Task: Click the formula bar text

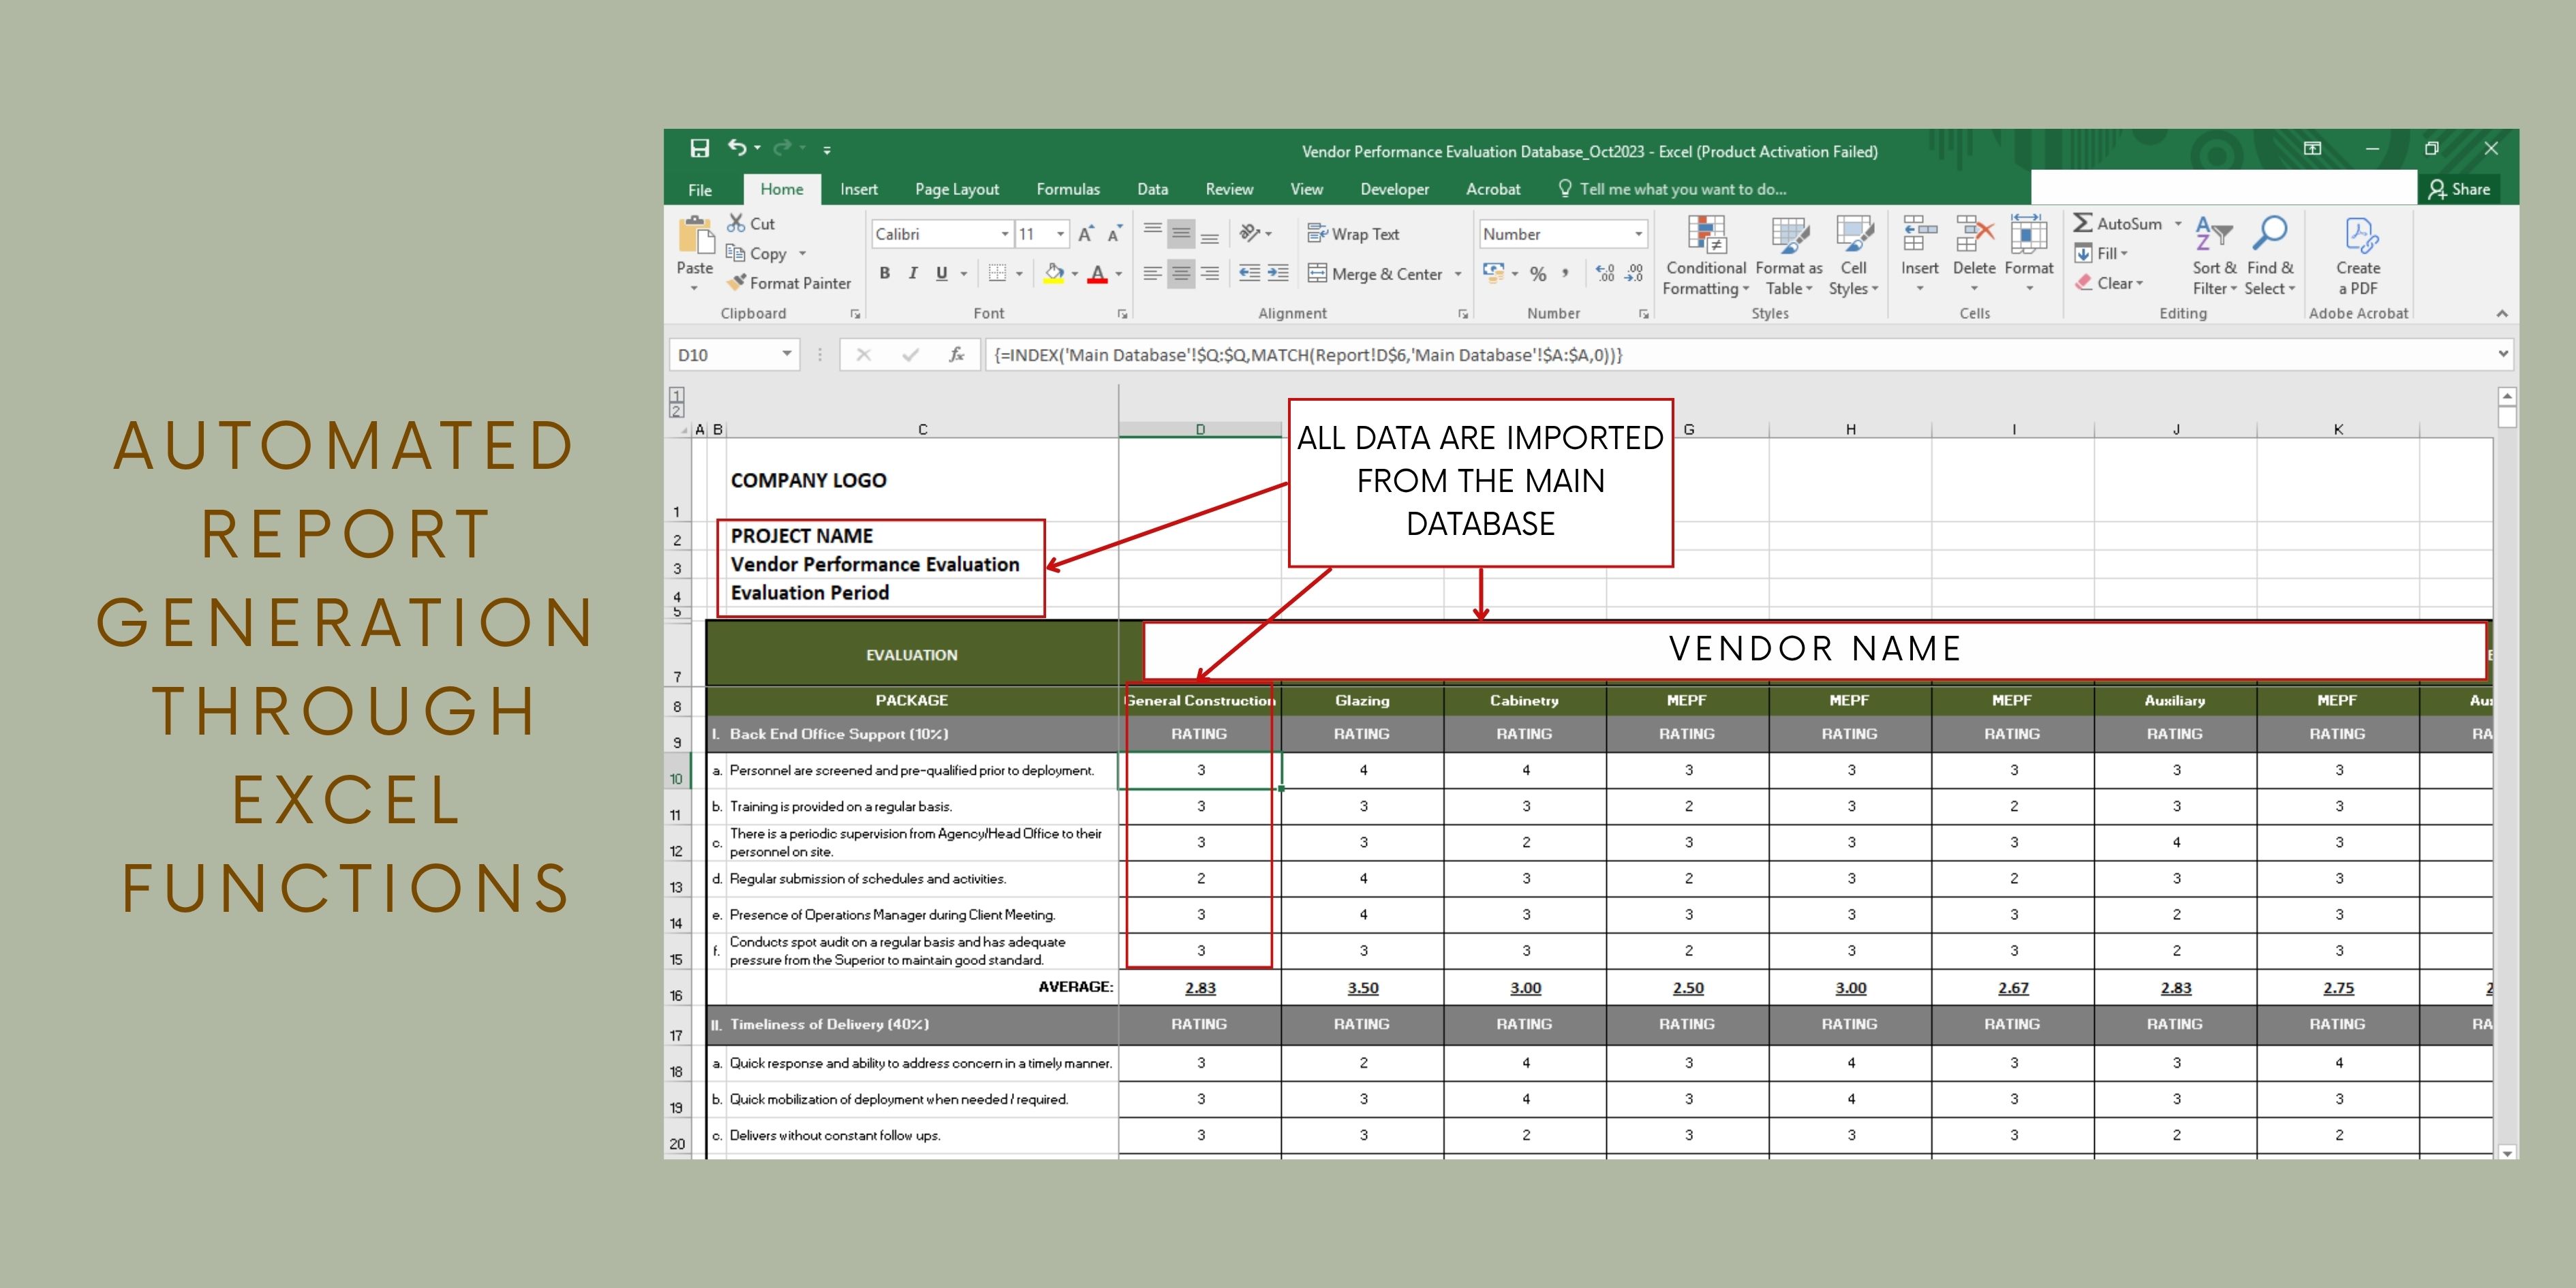Action: pos(1308,354)
